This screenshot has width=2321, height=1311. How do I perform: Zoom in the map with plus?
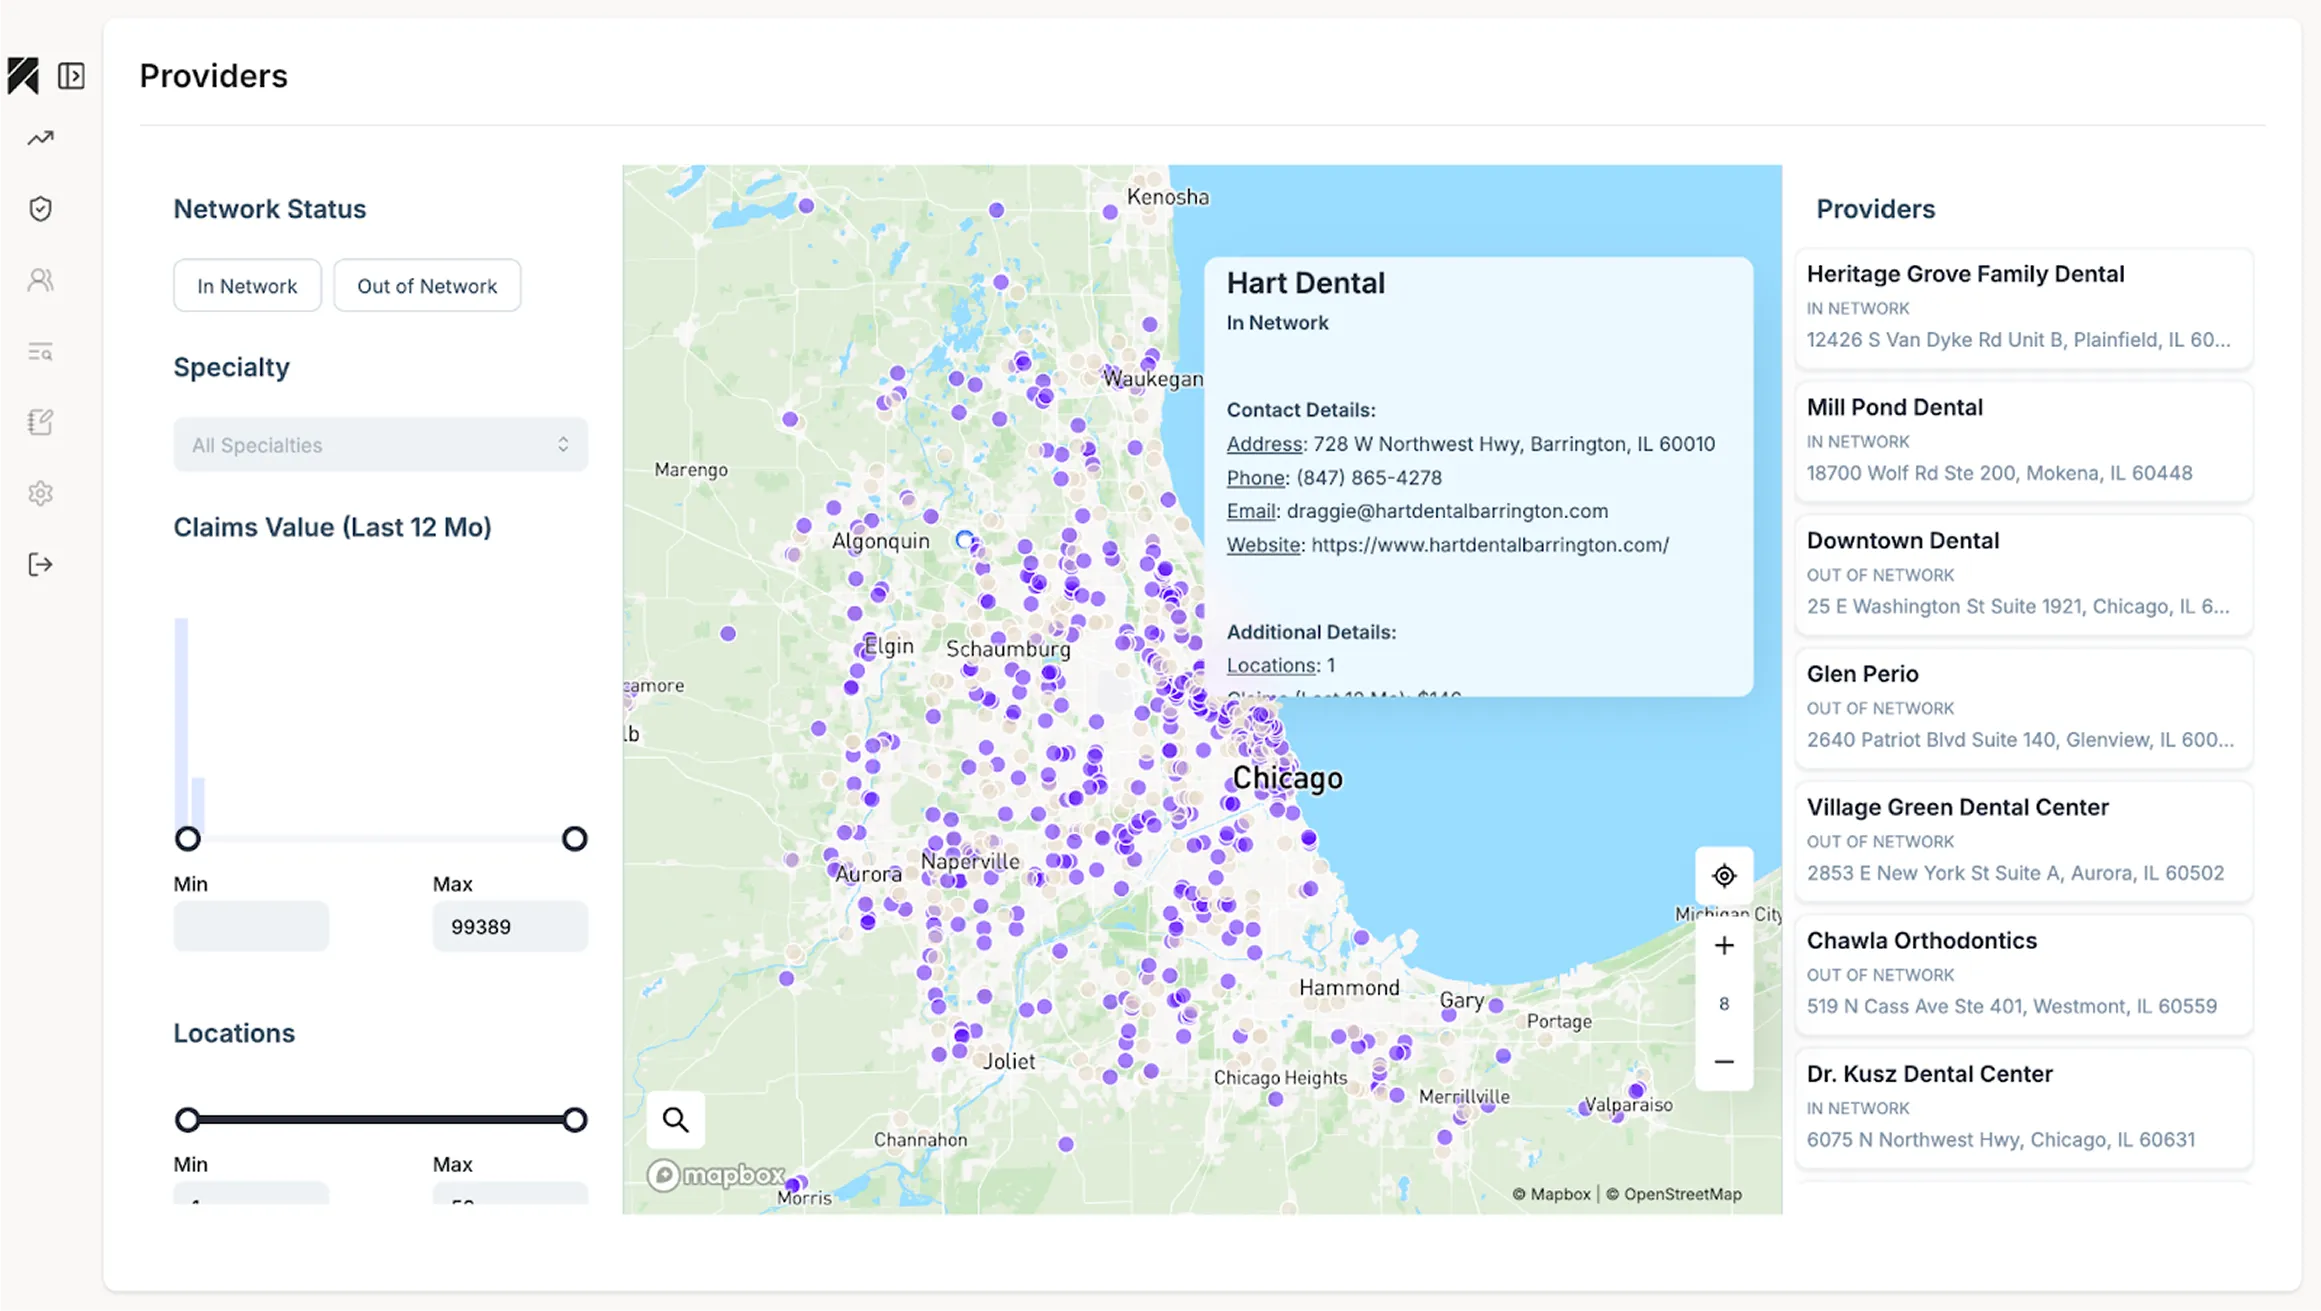(x=1724, y=946)
